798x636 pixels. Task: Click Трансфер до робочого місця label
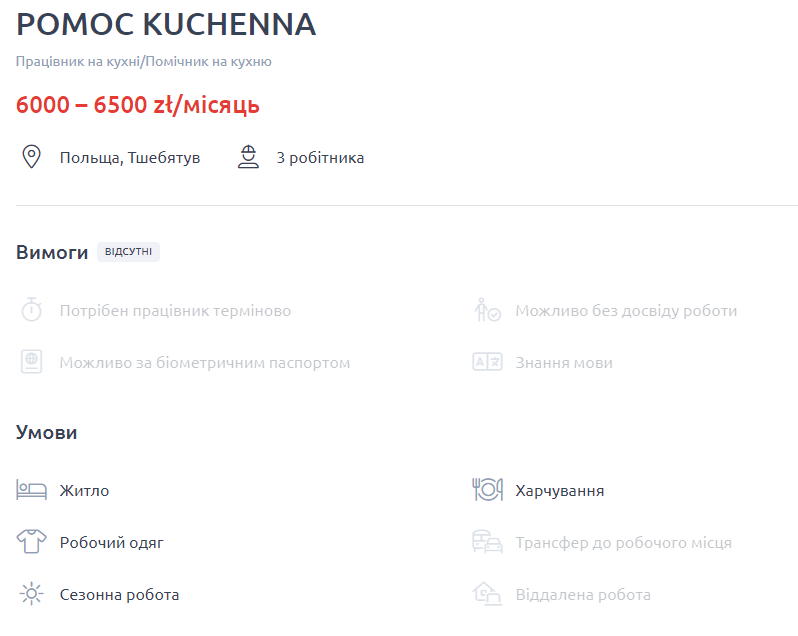(x=624, y=543)
